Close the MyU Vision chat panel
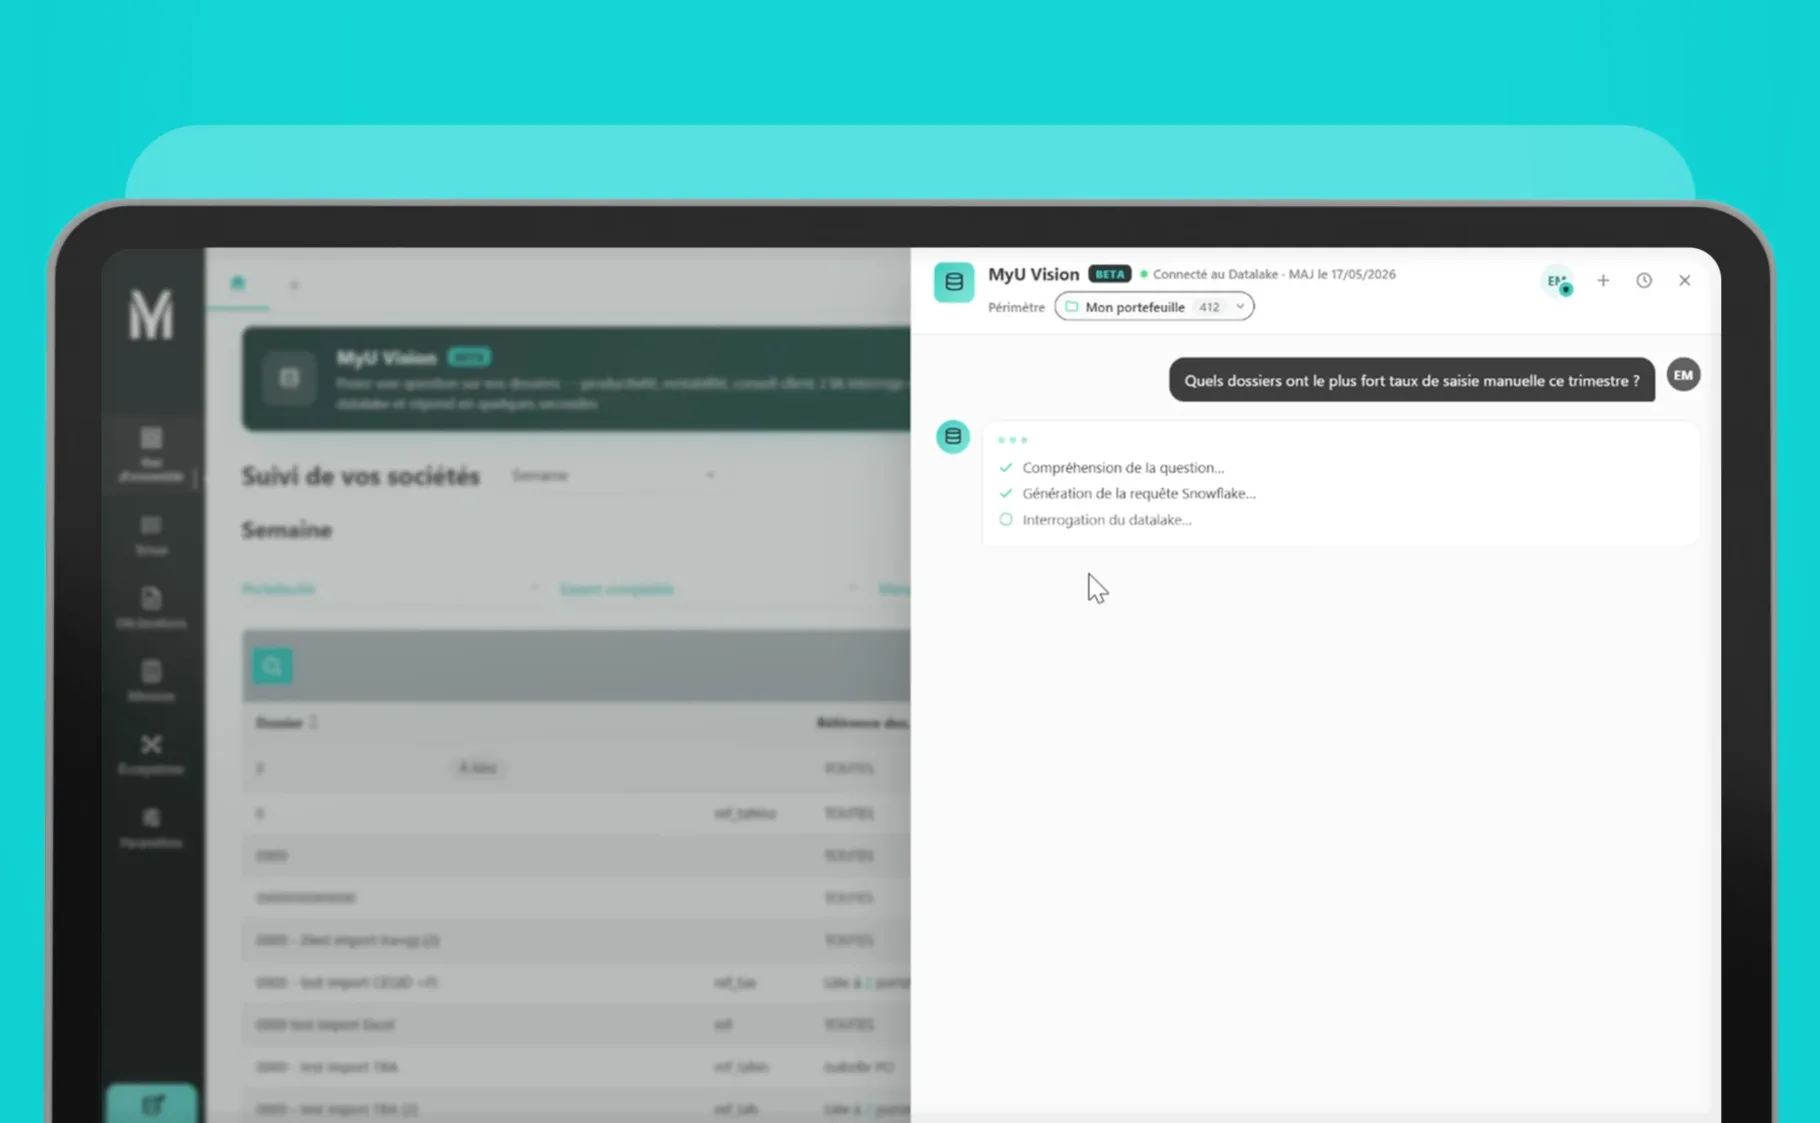The height and width of the screenshot is (1123, 1820). [x=1685, y=281]
